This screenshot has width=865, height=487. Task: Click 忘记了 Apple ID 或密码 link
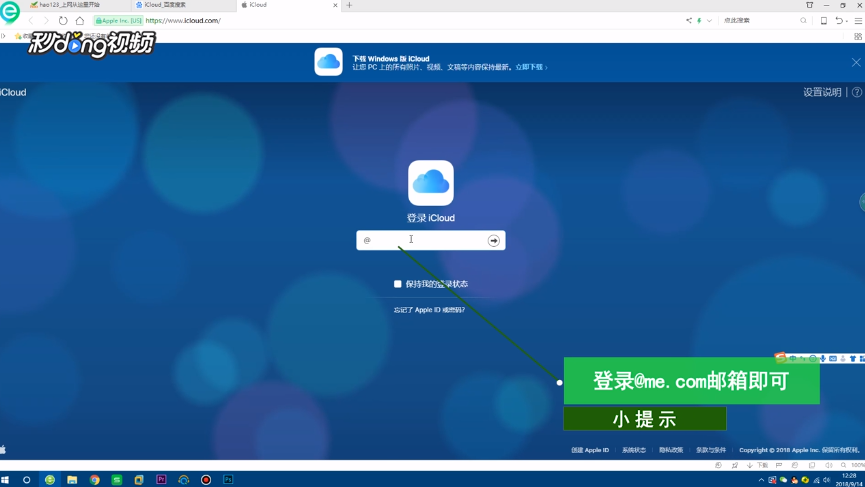tap(429, 310)
